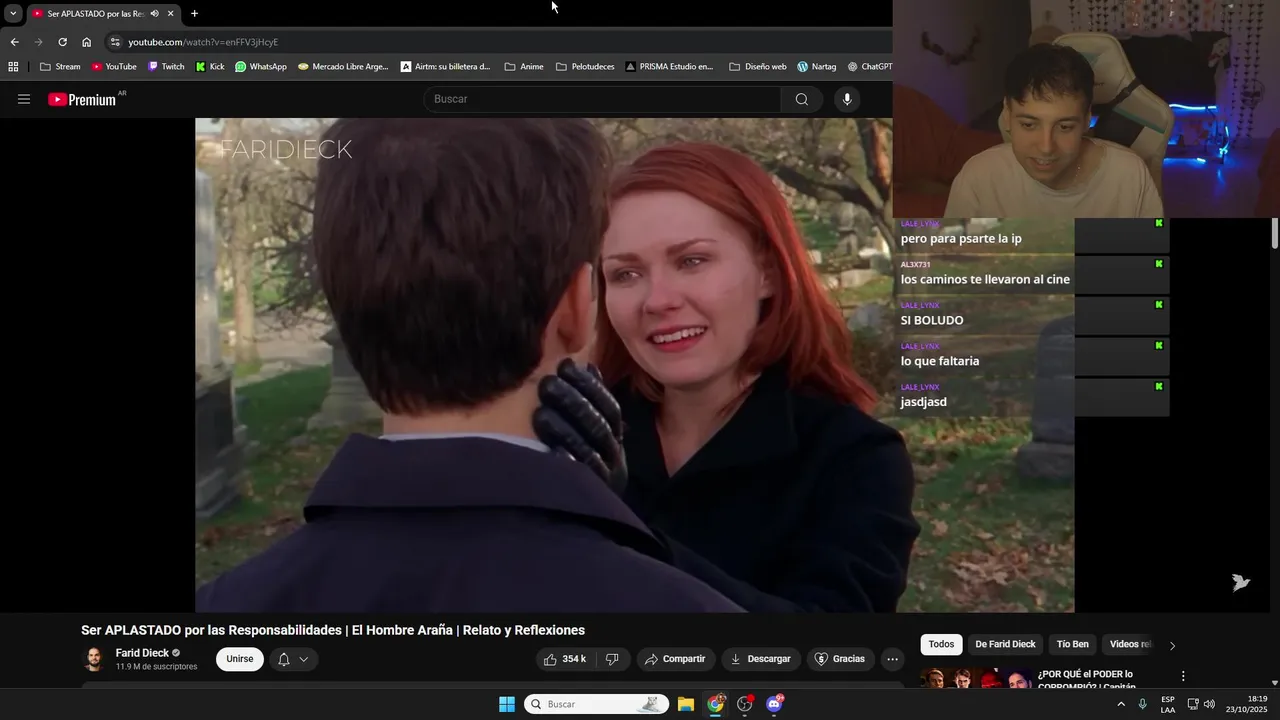Click the microphone tray icon

click(1143, 704)
